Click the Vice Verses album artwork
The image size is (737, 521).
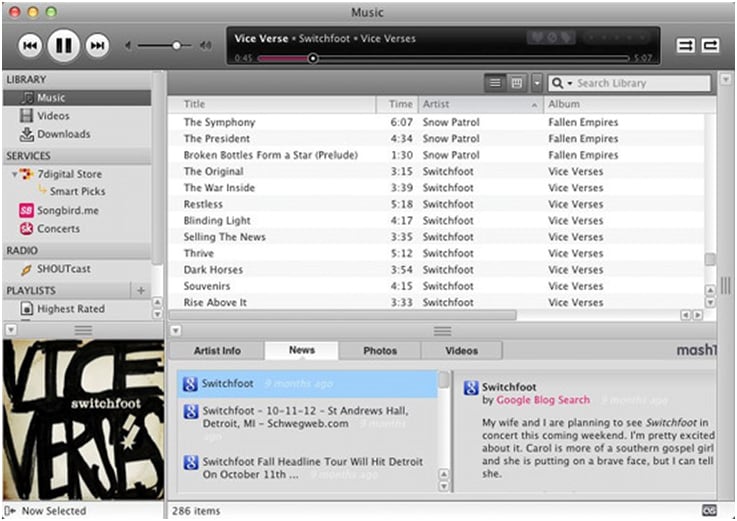tap(84, 420)
